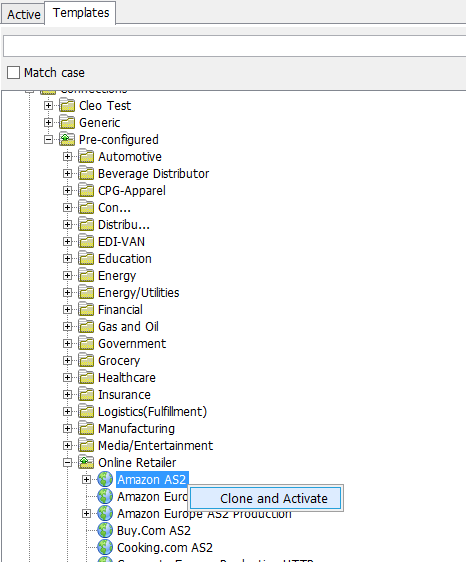
Task: Click the EDI-VAN folder icon
Action: click(86, 242)
